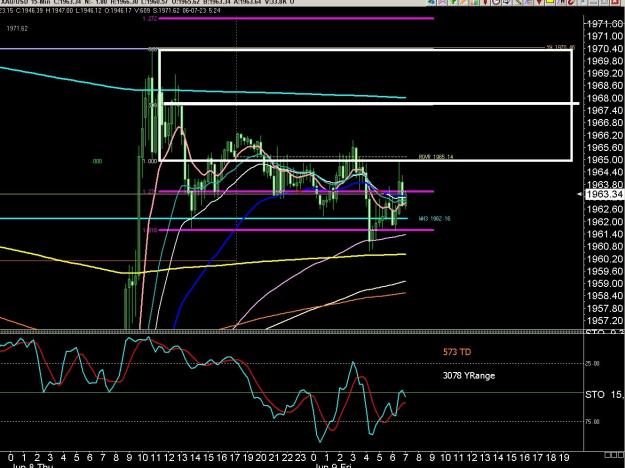The height and width of the screenshot is (468, 625).
Task: Click the 1971.62 label at the chart's upper left
Action: 17,29
